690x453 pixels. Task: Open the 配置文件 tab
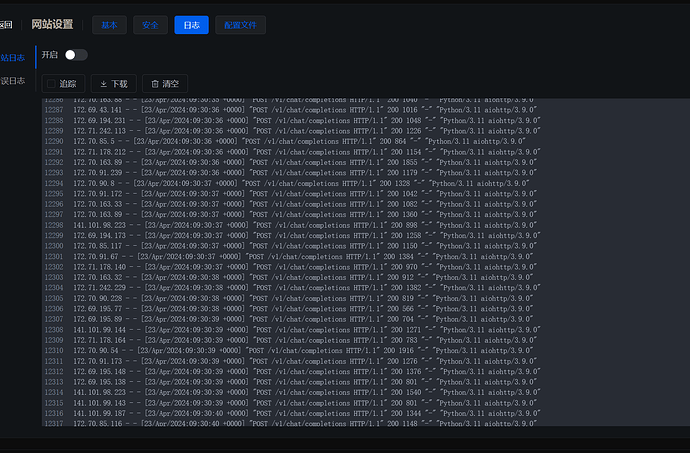coord(240,25)
